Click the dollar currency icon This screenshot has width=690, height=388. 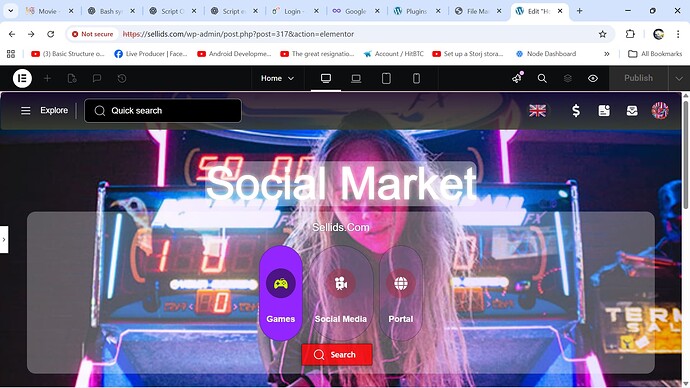(576, 110)
